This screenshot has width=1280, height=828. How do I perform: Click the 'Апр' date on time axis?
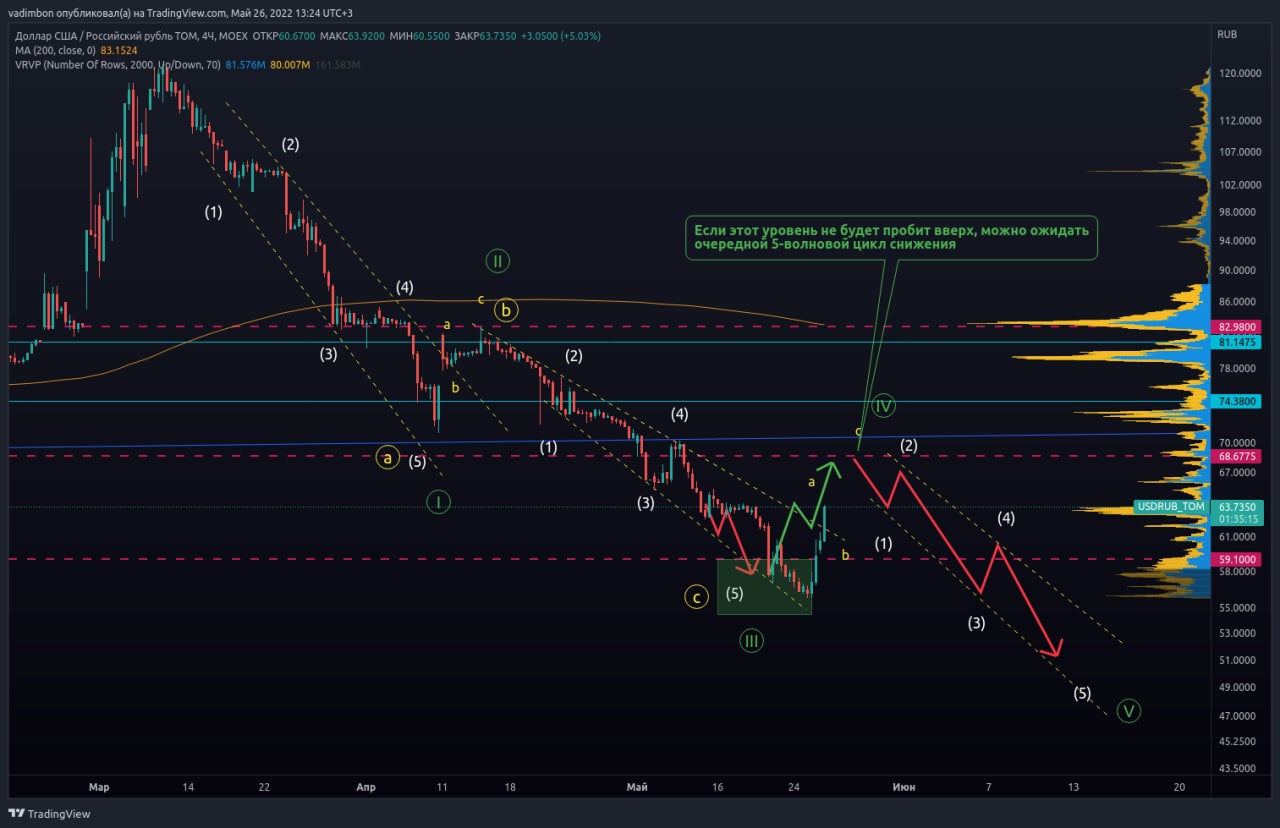pyautogui.click(x=365, y=788)
